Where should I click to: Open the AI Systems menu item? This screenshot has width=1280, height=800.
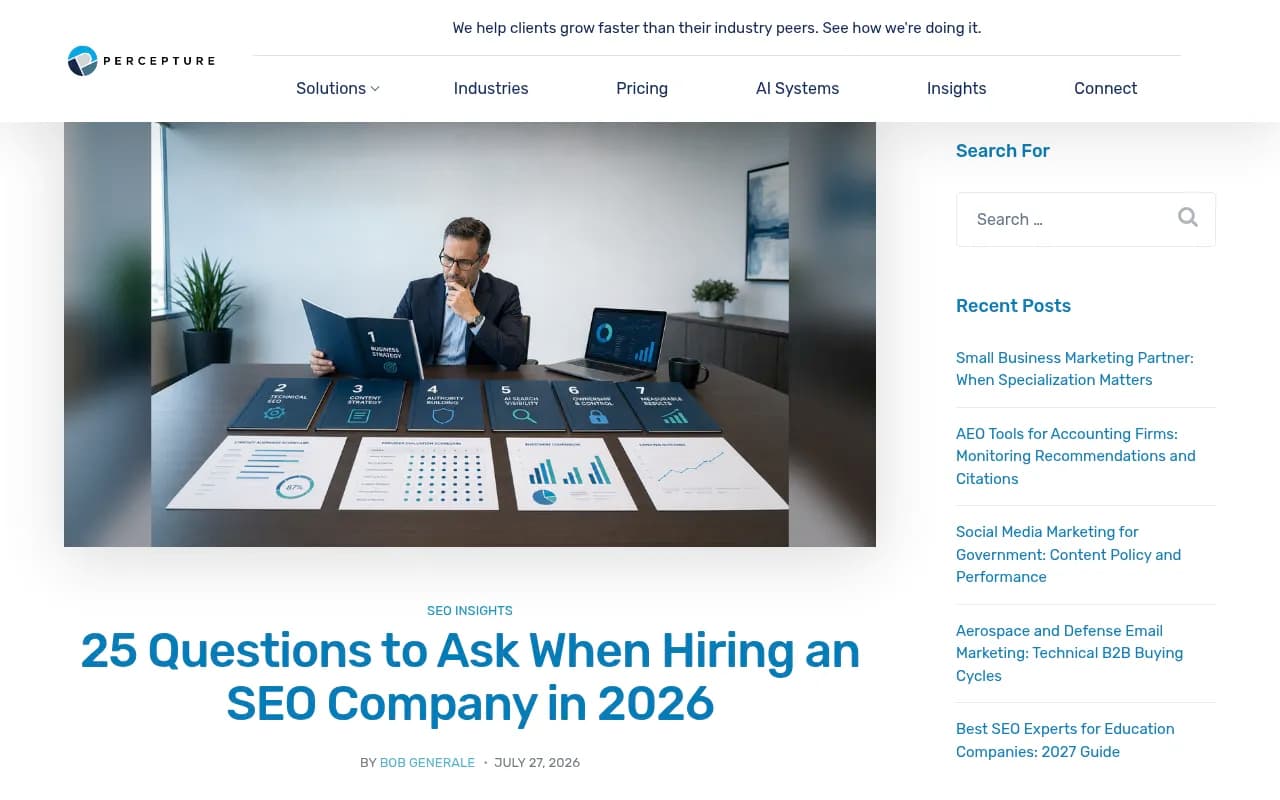(797, 88)
